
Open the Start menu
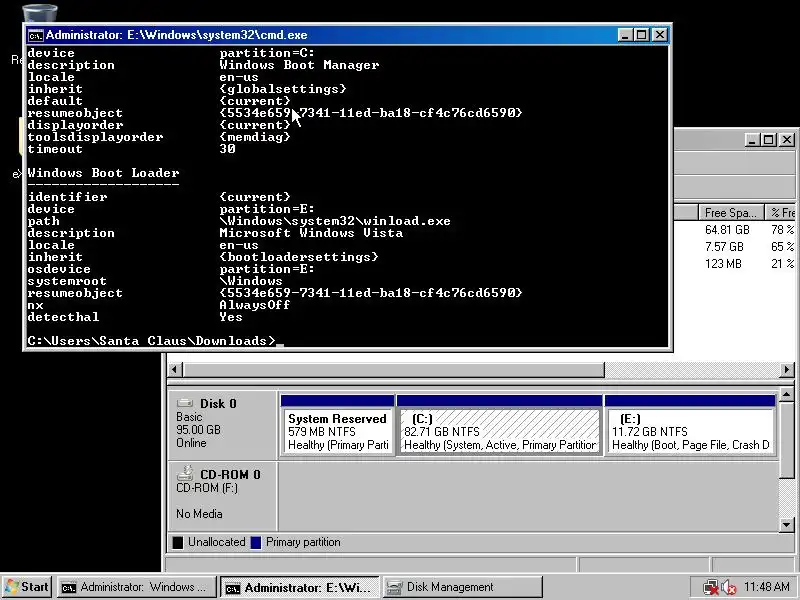click(x=27, y=587)
